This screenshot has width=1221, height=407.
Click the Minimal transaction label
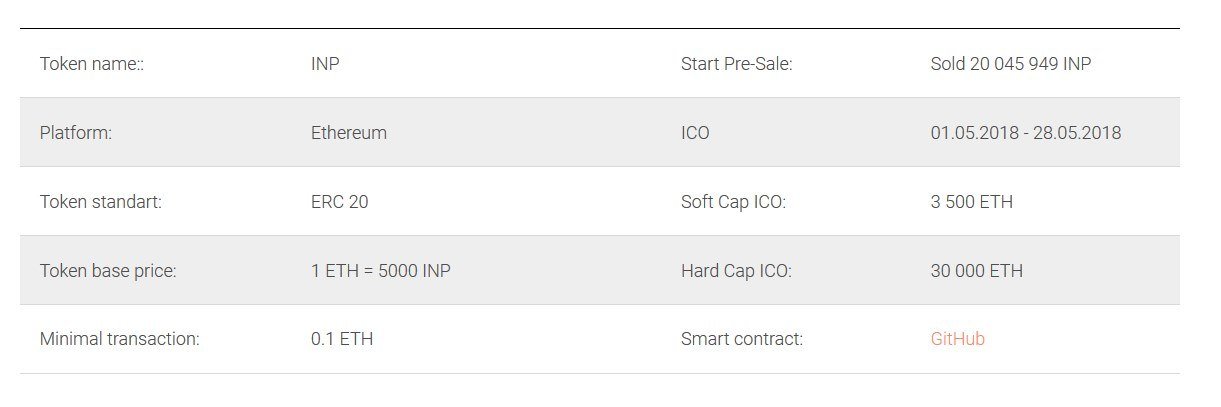pyautogui.click(x=120, y=339)
